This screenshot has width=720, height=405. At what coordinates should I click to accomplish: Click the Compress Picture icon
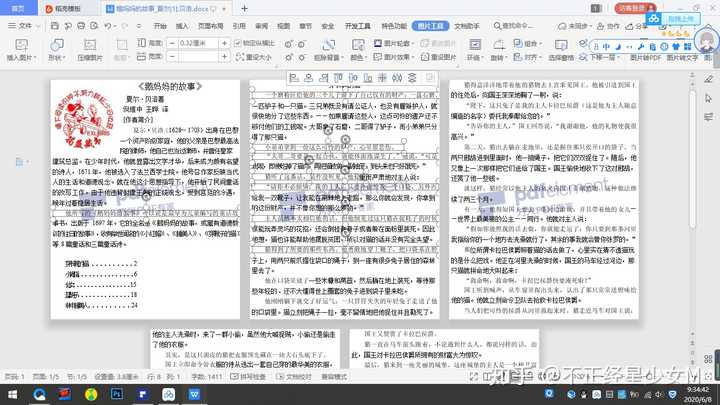[x=90, y=50]
